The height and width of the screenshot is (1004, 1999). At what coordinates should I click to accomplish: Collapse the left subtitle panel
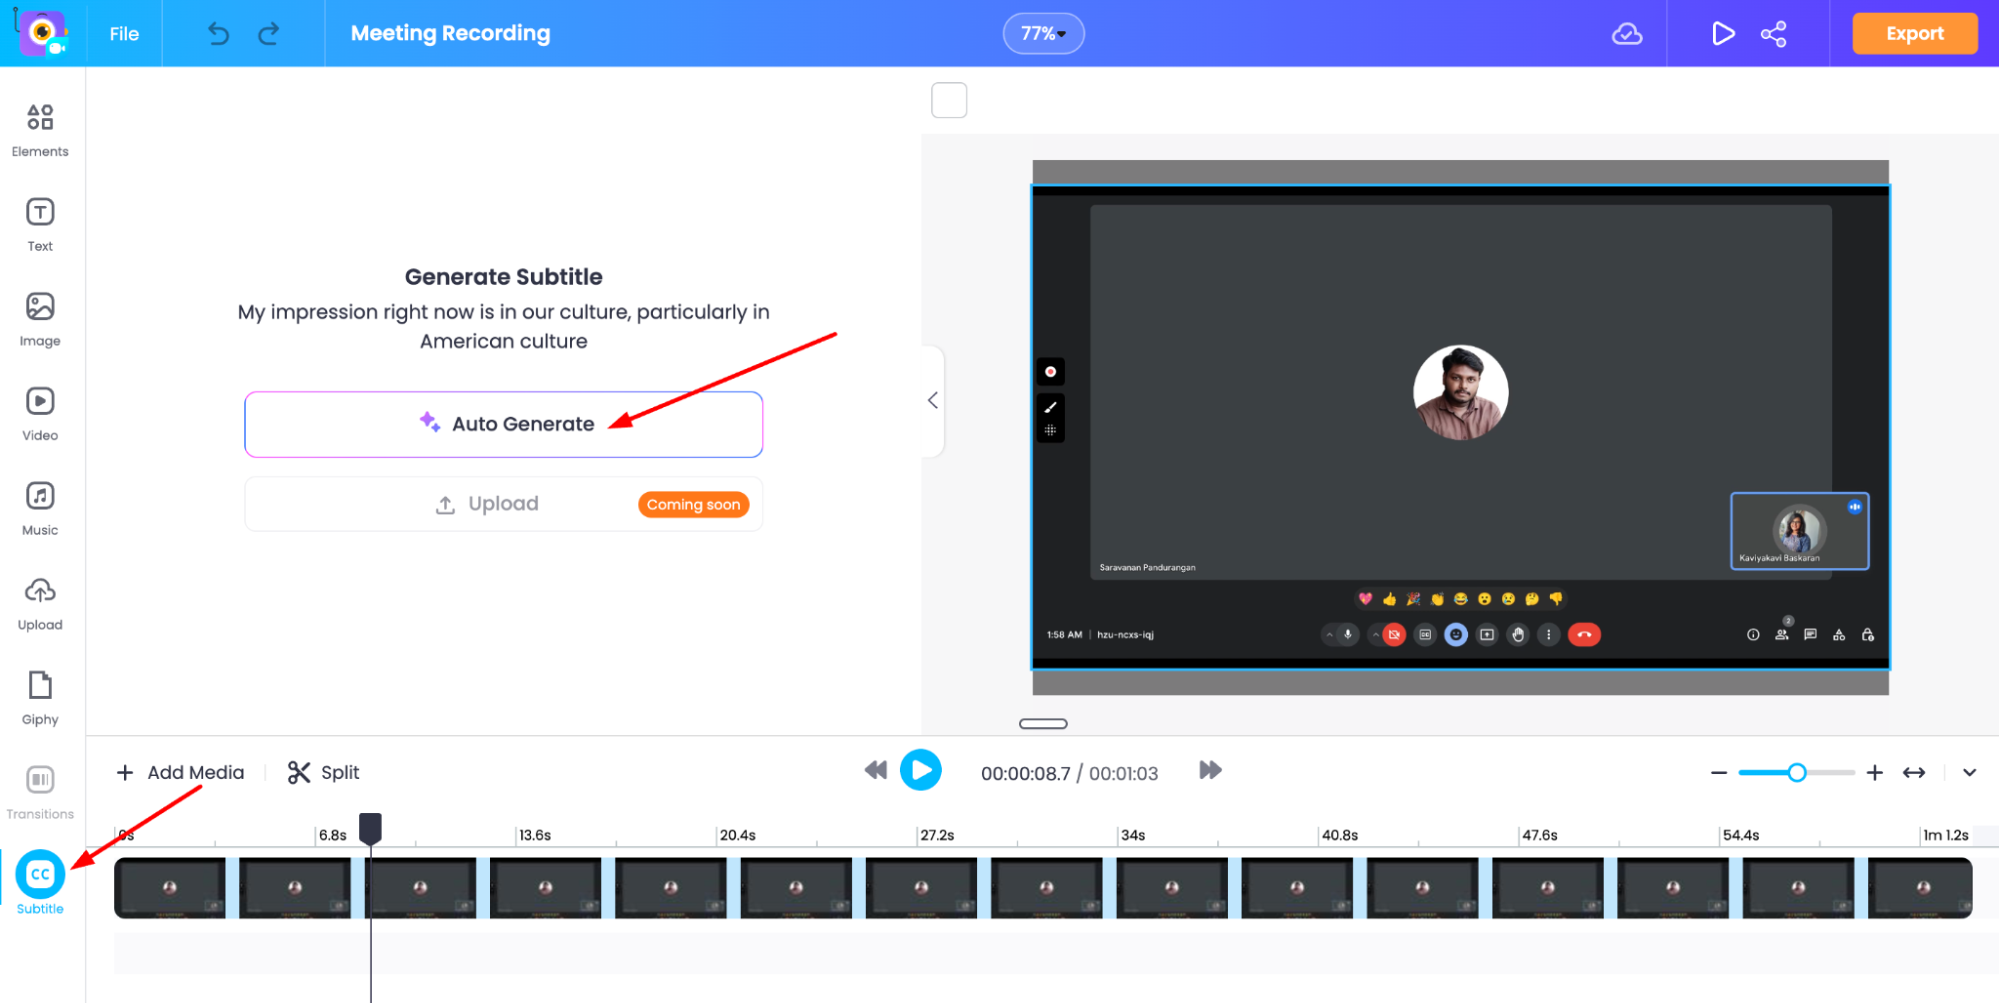[x=933, y=401]
